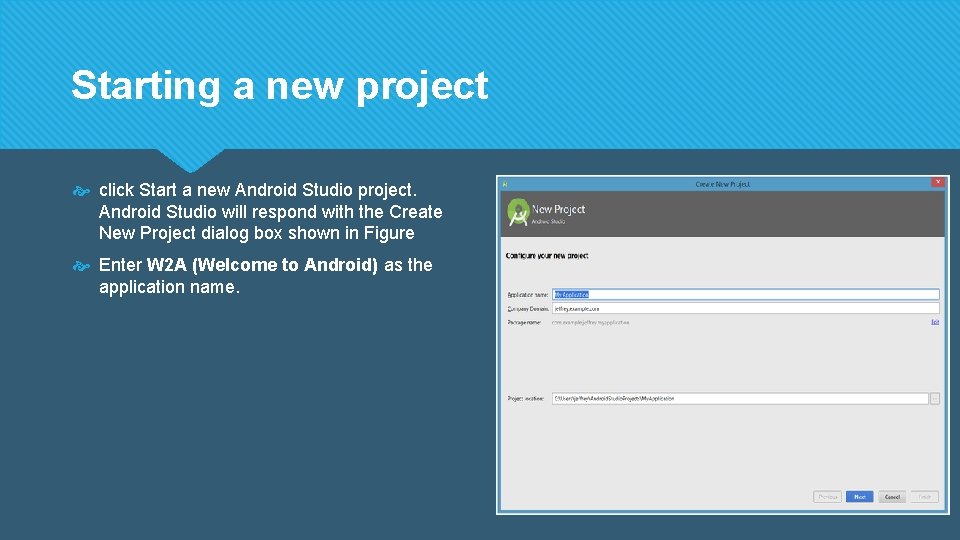Click the Android Studio logo in header
The image size is (960, 540).
[x=518, y=212]
